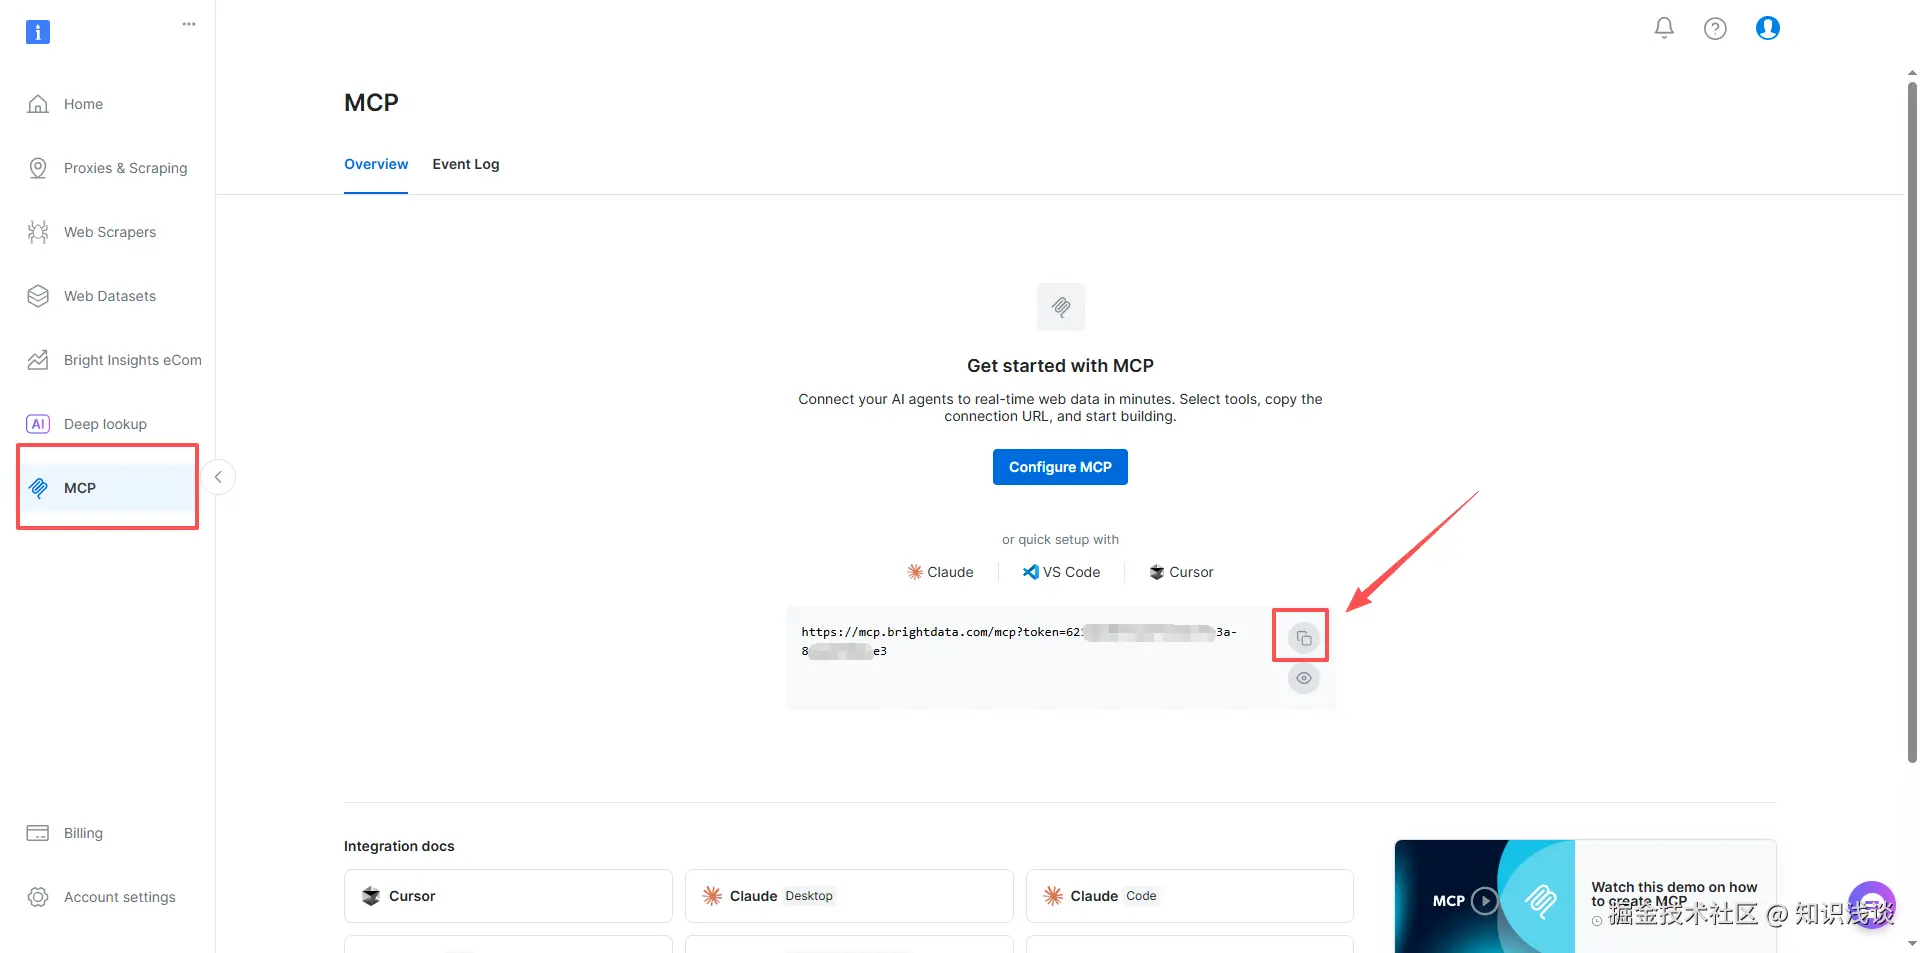Open Web Scrapers section
Viewport: 1920px width, 953px height.
pos(108,232)
